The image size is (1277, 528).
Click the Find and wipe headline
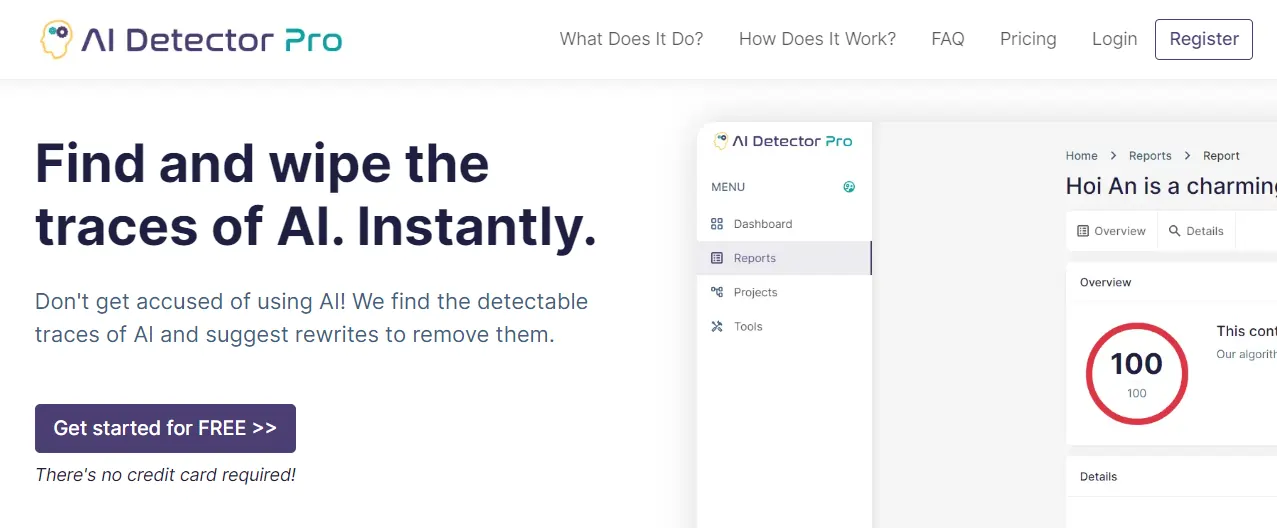tap(316, 196)
